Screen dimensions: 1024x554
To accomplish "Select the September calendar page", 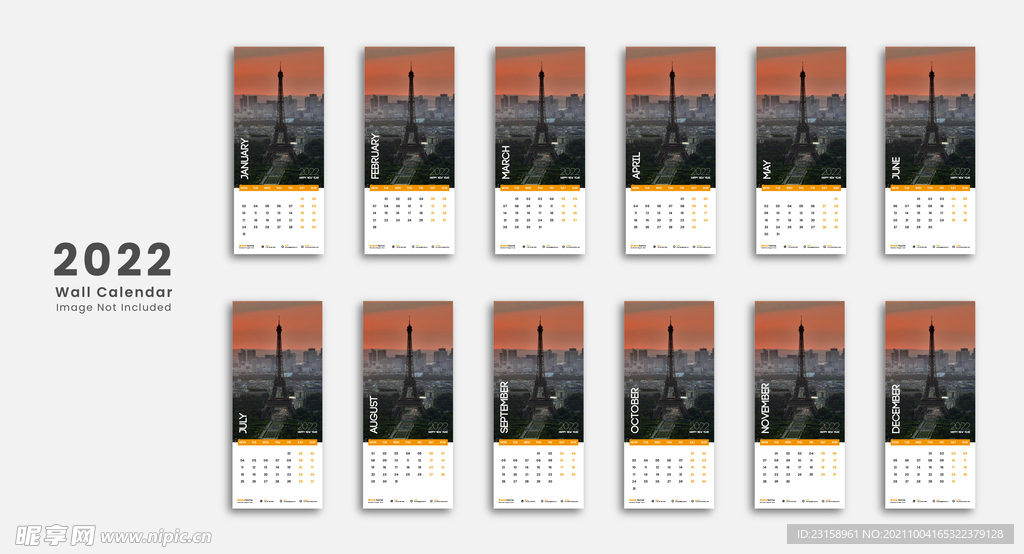I will [x=538, y=404].
